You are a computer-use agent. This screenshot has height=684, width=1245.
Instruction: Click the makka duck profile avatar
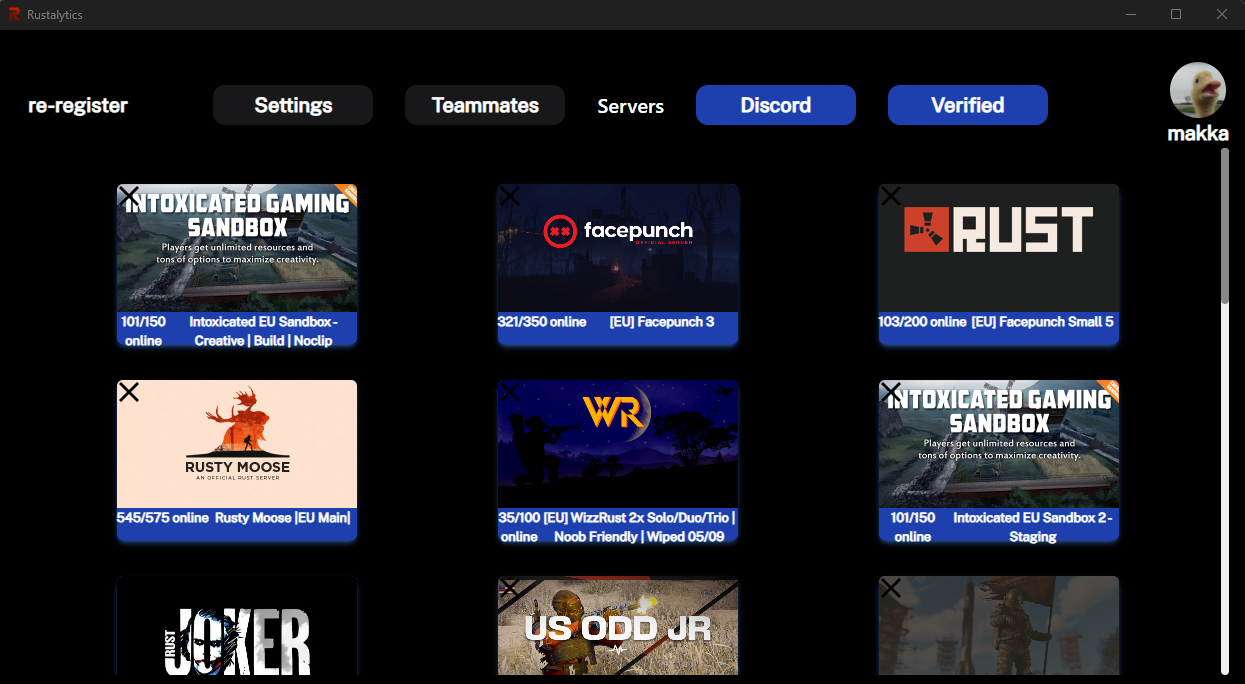tap(1198, 91)
